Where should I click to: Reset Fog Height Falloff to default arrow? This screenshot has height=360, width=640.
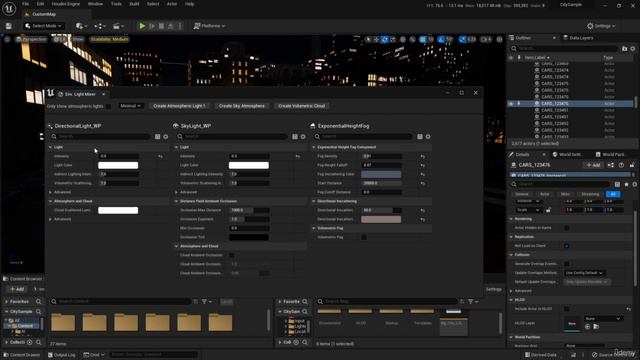(422, 165)
